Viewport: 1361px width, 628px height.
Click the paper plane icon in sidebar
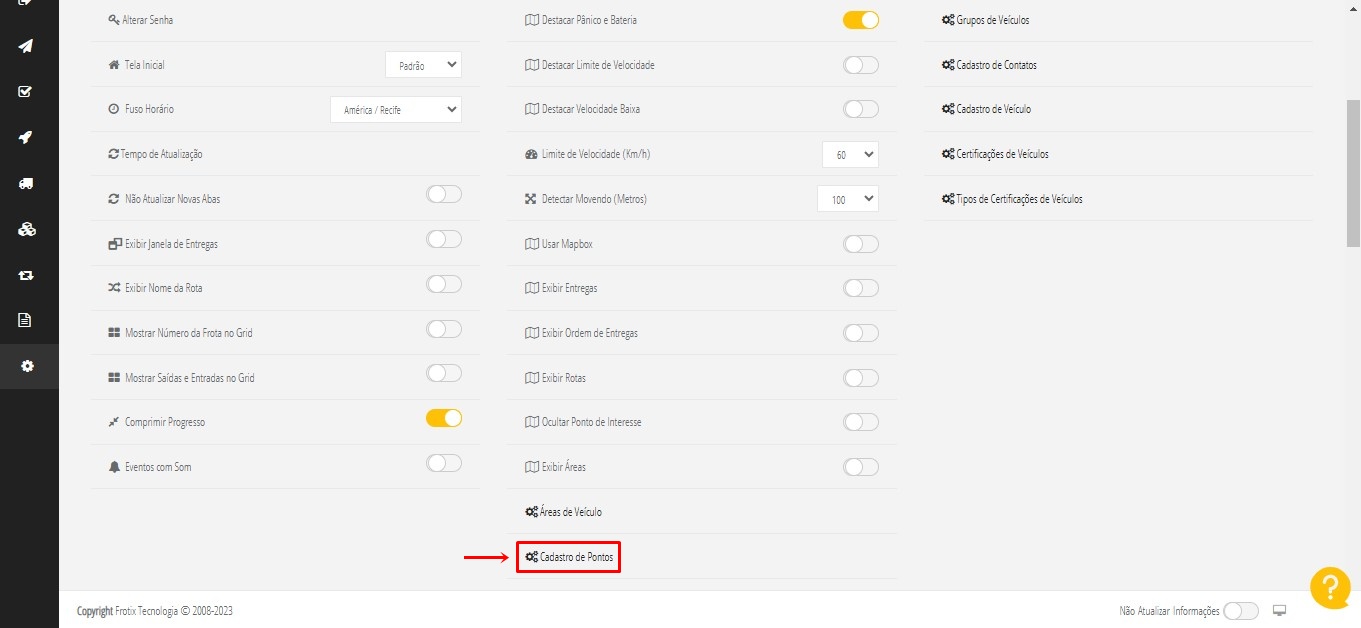pyautogui.click(x=27, y=46)
